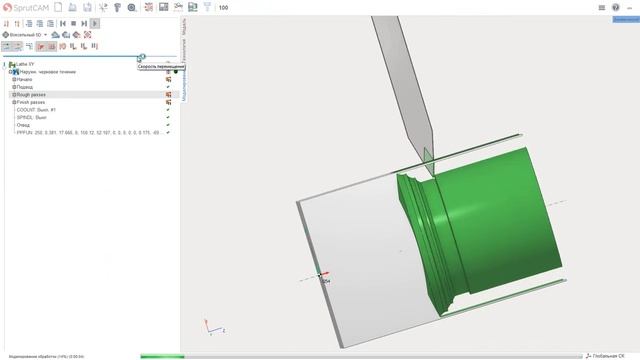Click first dark bracket icon in bottom row

click(x=73, y=47)
